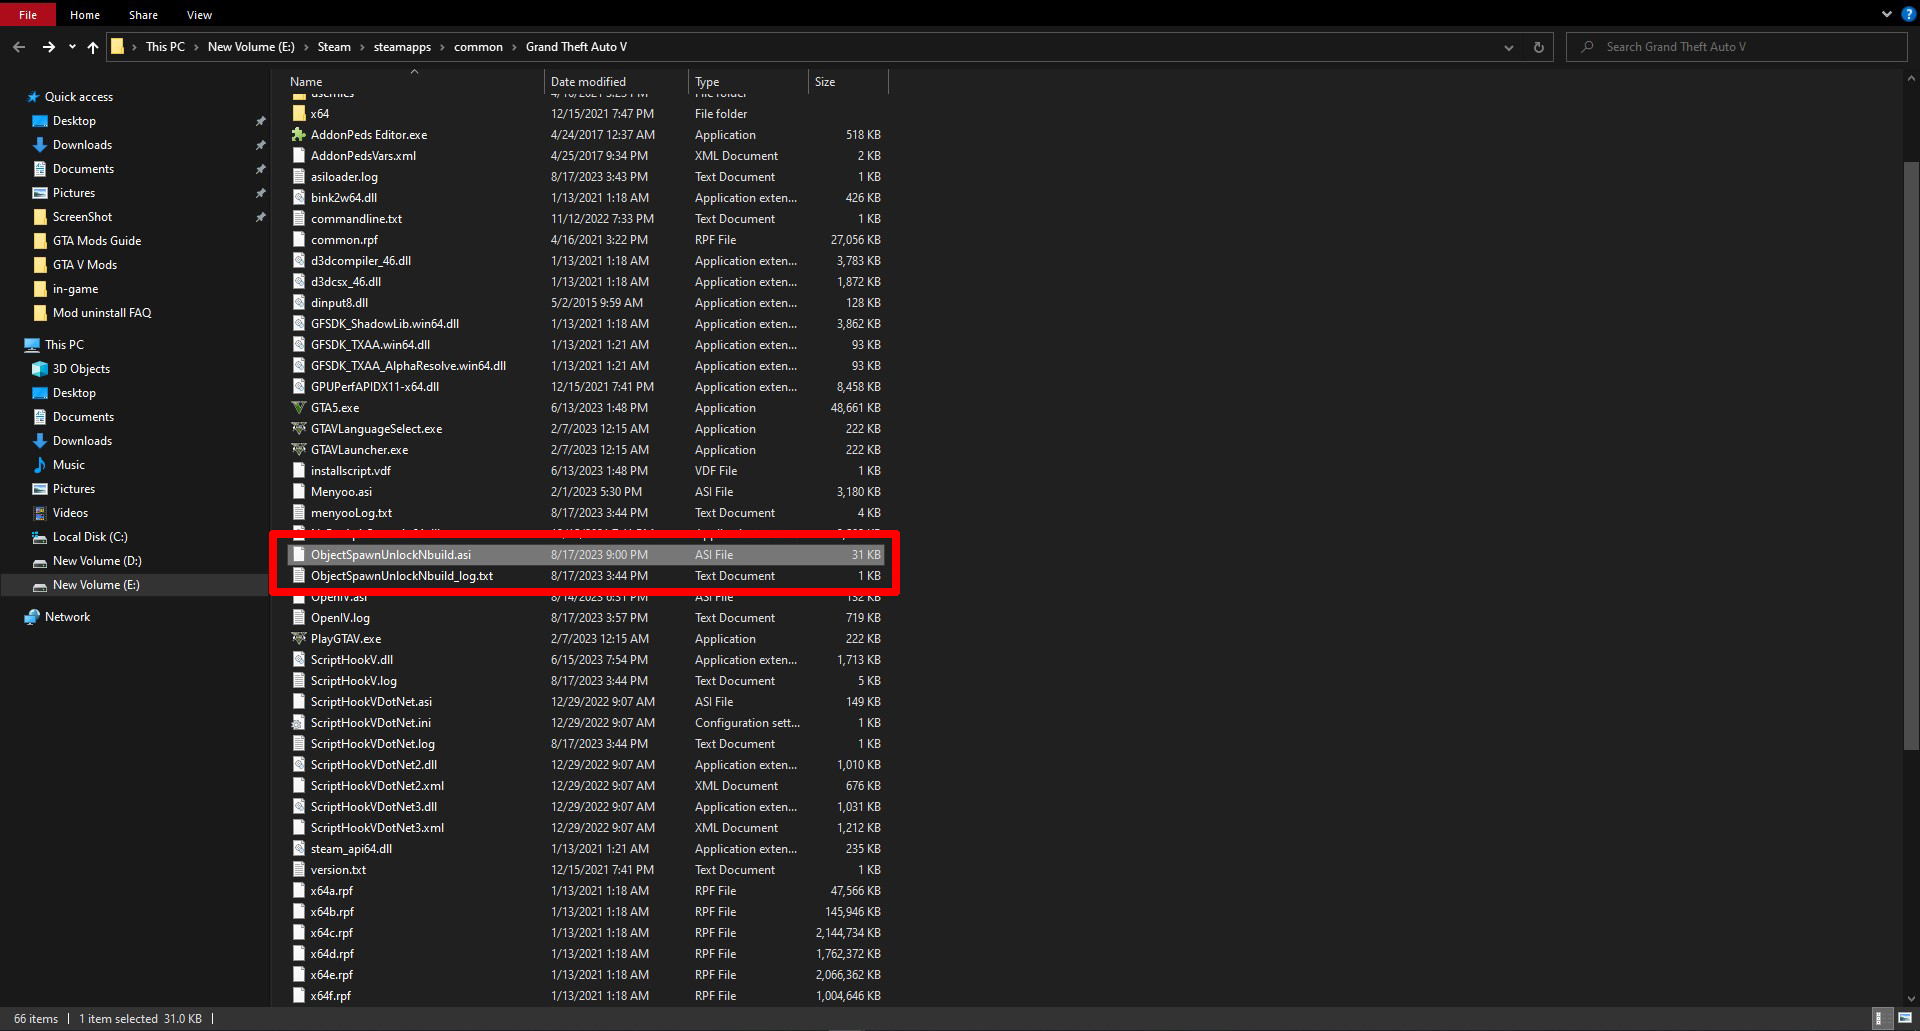This screenshot has height=1031, width=1920.
Task: Collapse the ribbon with the chevron arrow
Action: pos(1886,13)
